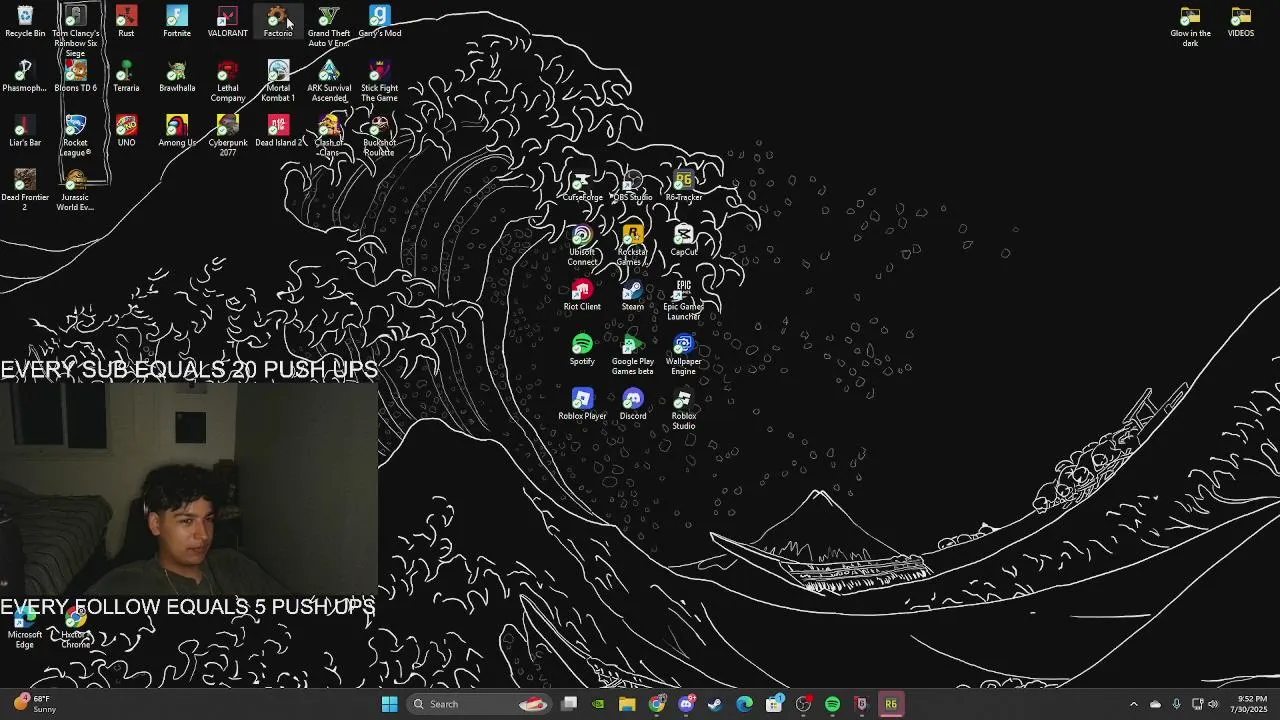The height and width of the screenshot is (720, 1280).
Task: Open the CurseForge desktop shortcut
Action: point(582,187)
